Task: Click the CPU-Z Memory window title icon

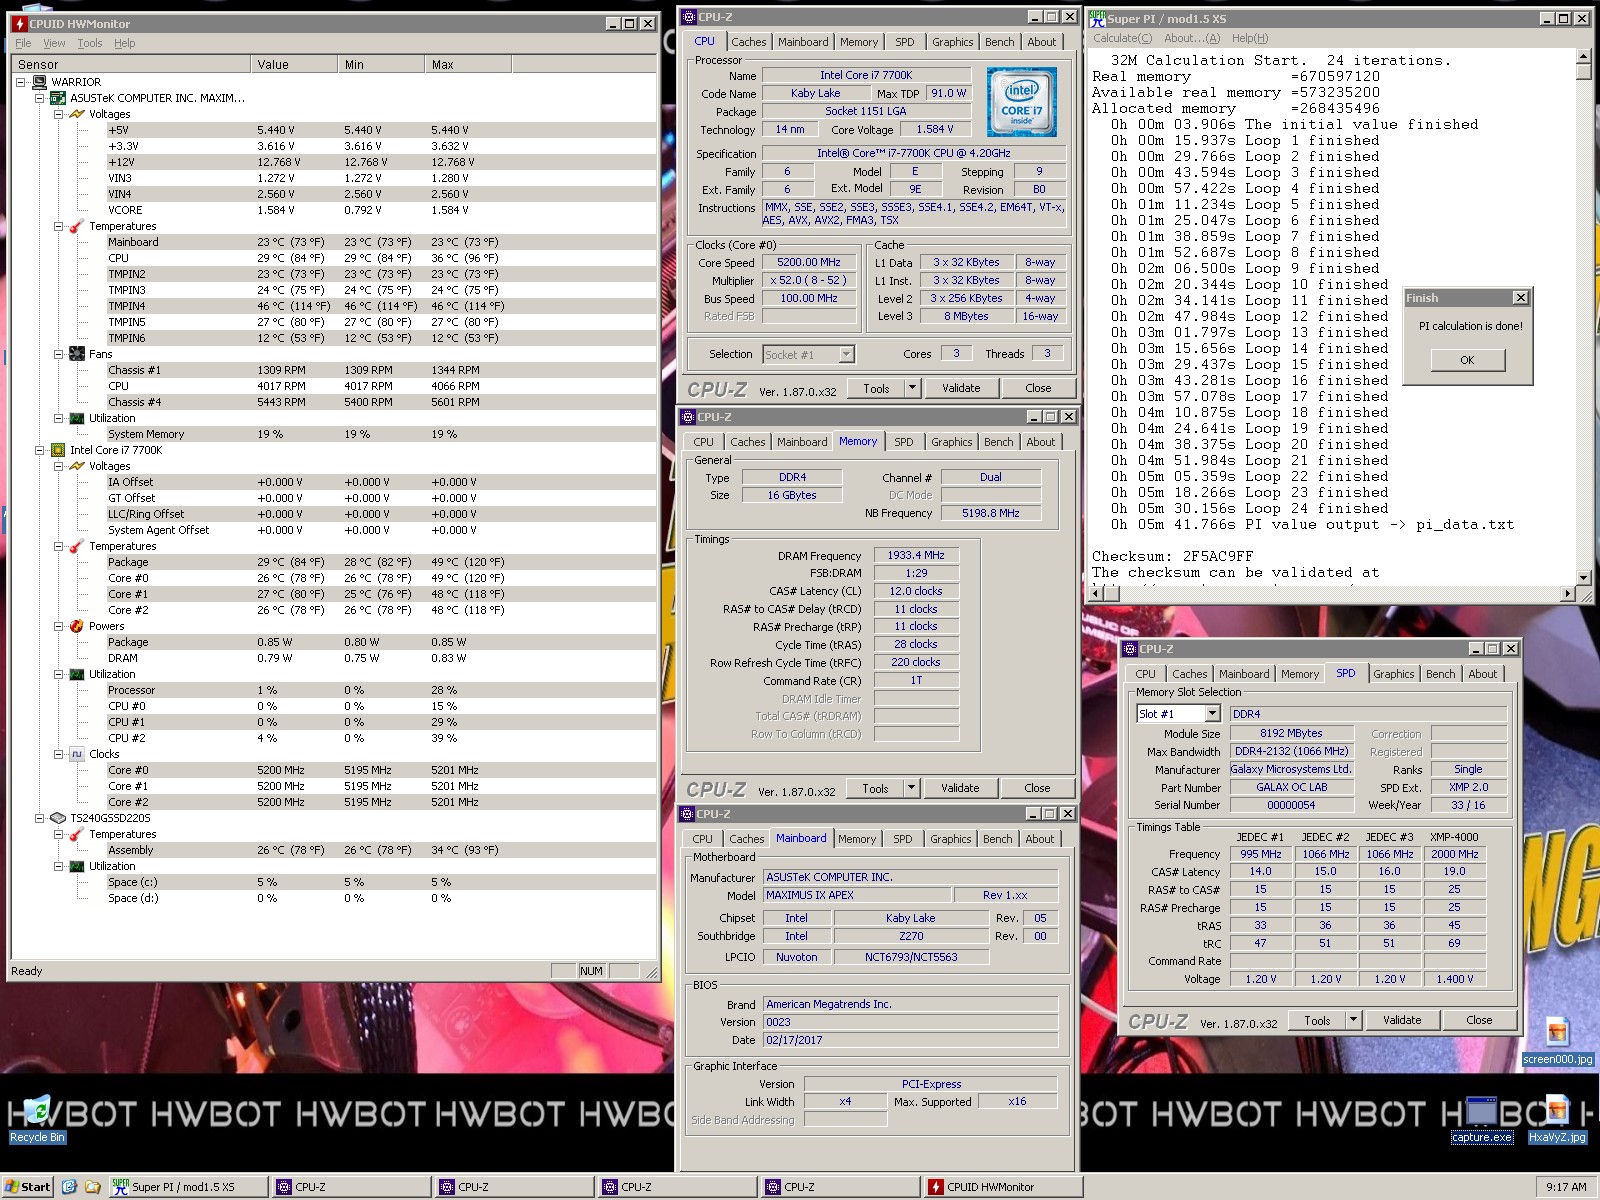Action: pyautogui.click(x=689, y=417)
